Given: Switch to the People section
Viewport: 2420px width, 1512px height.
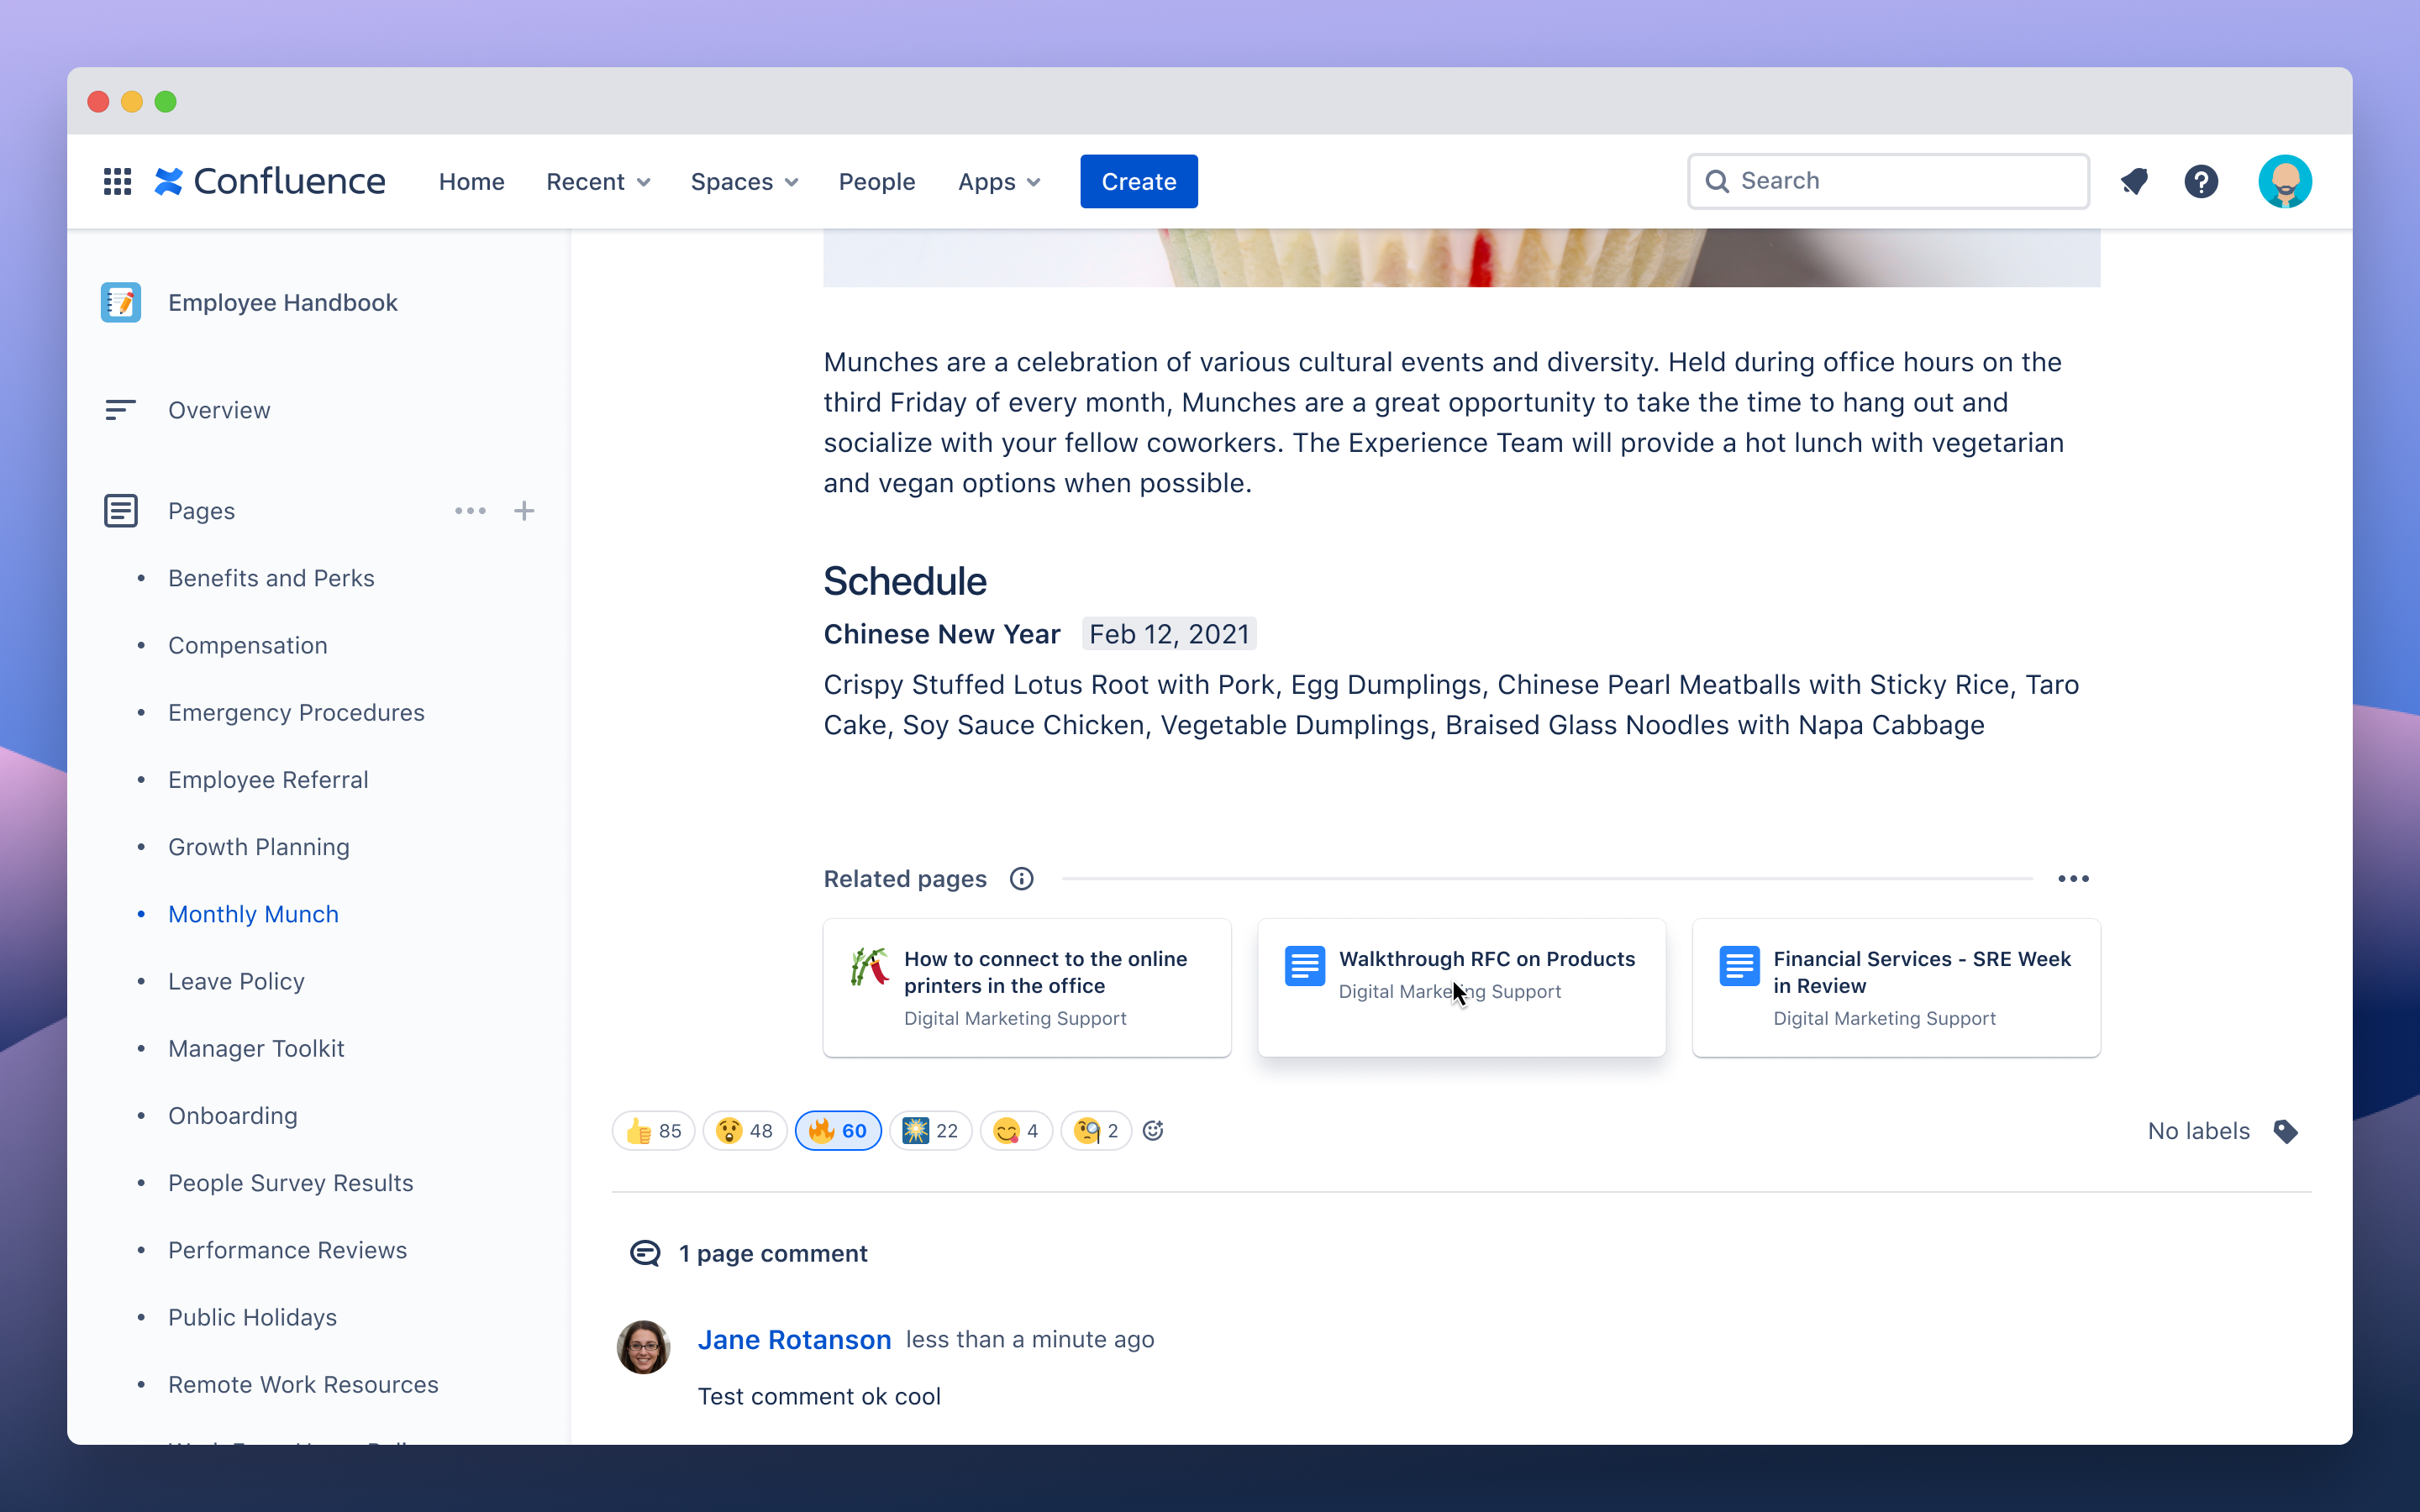Looking at the screenshot, I should point(876,181).
